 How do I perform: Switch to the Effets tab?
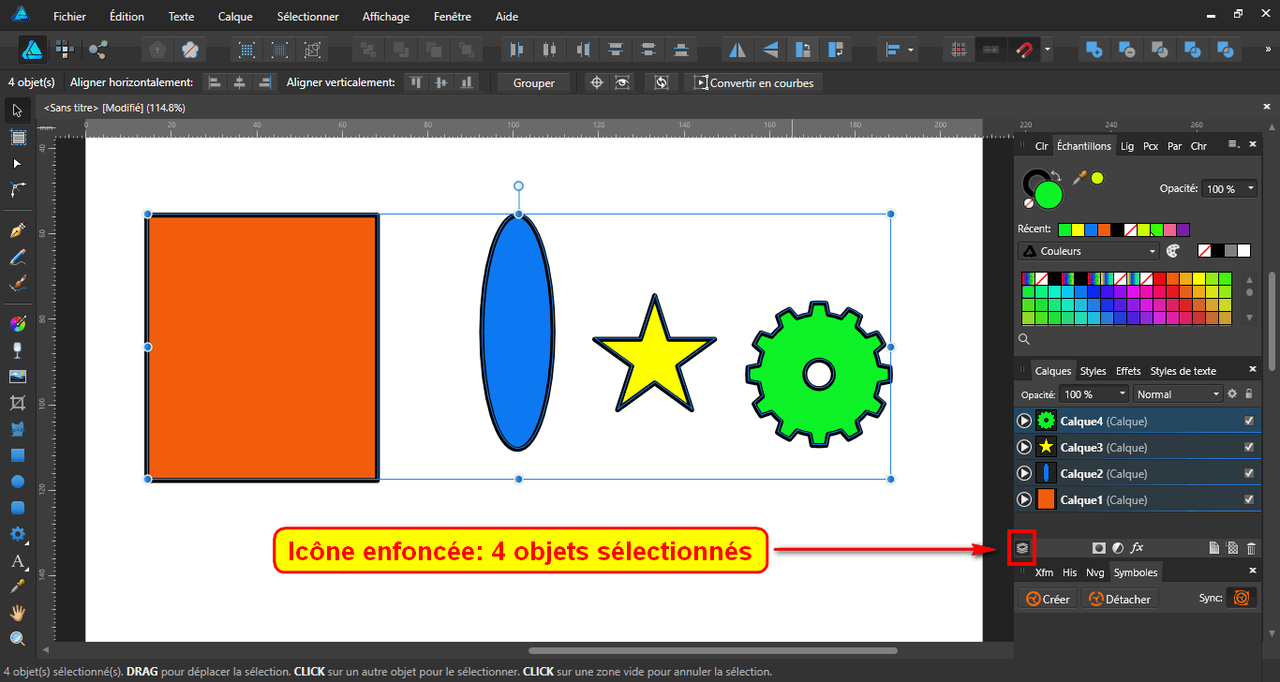point(1128,371)
